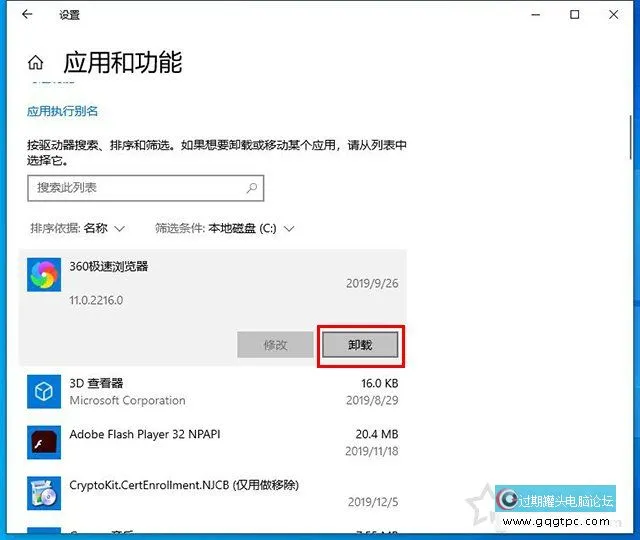Click the Microsoft Corporation publisher text
Screen dimensions: 640x540
(x=127, y=400)
